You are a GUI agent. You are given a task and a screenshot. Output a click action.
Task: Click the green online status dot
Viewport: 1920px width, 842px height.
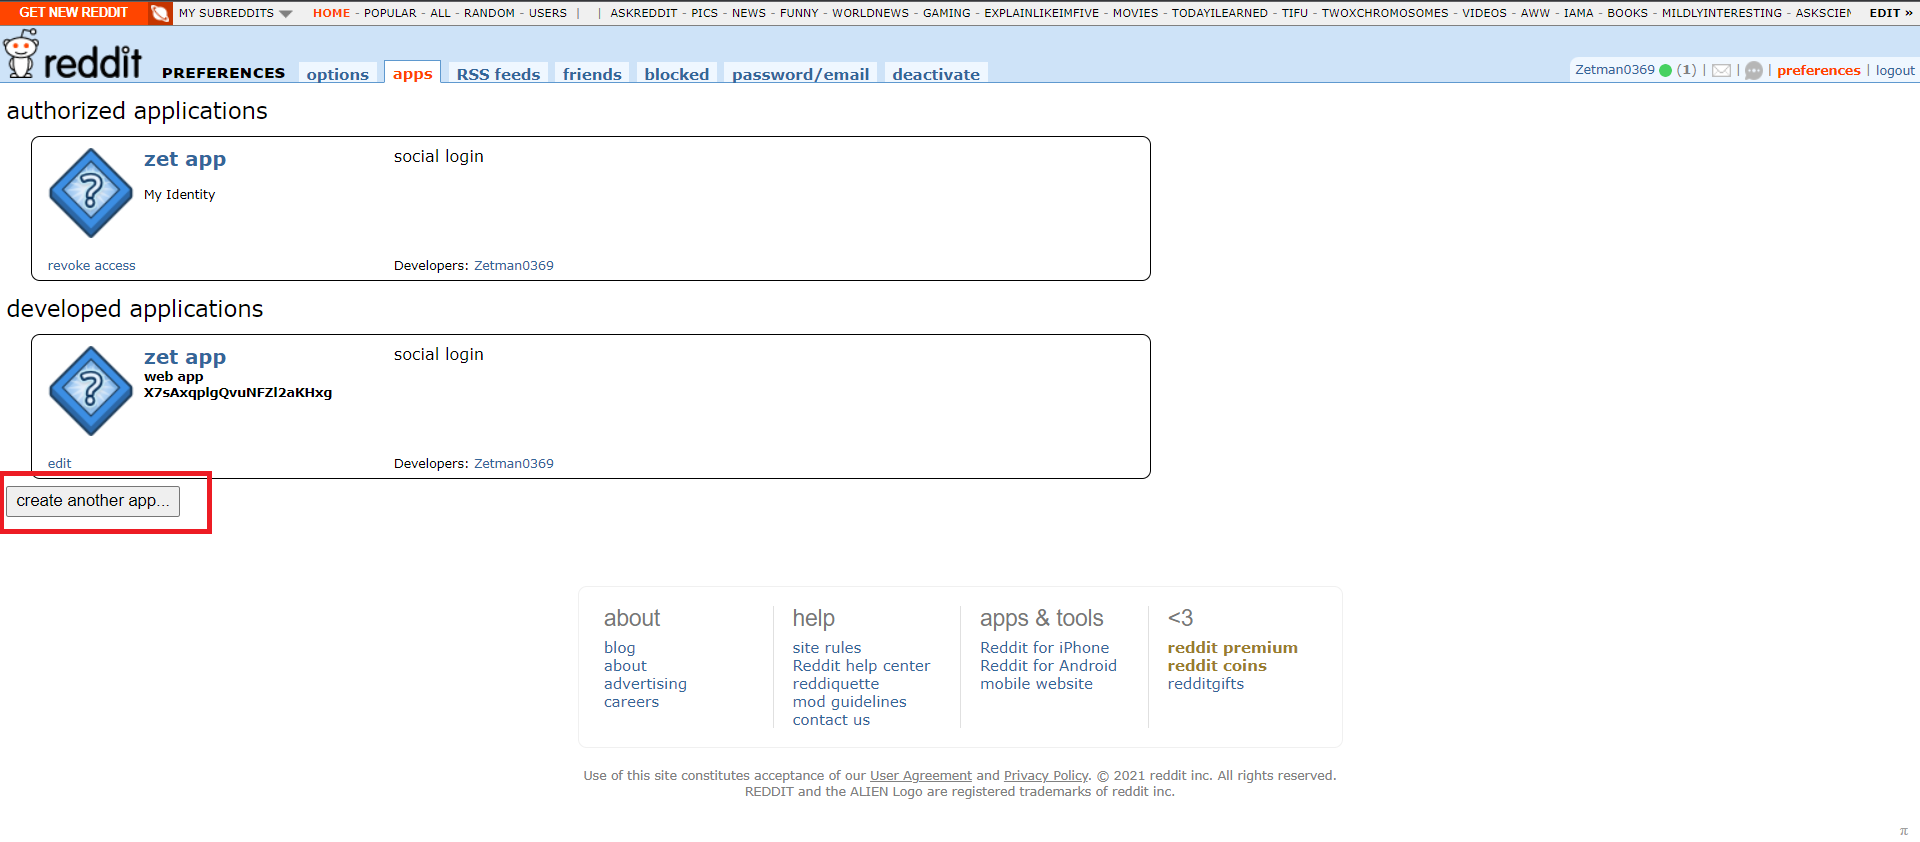click(1665, 70)
